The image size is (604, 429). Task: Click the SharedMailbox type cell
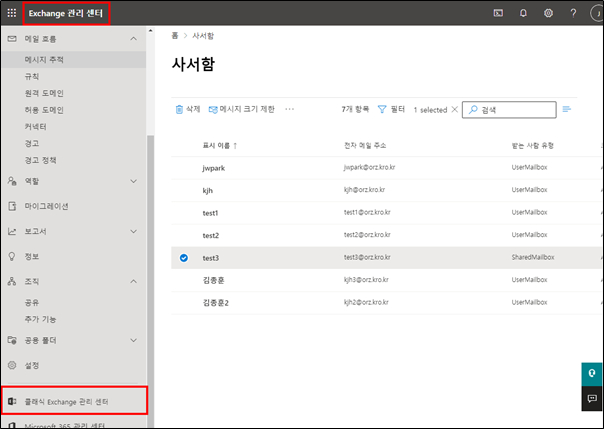click(x=533, y=257)
